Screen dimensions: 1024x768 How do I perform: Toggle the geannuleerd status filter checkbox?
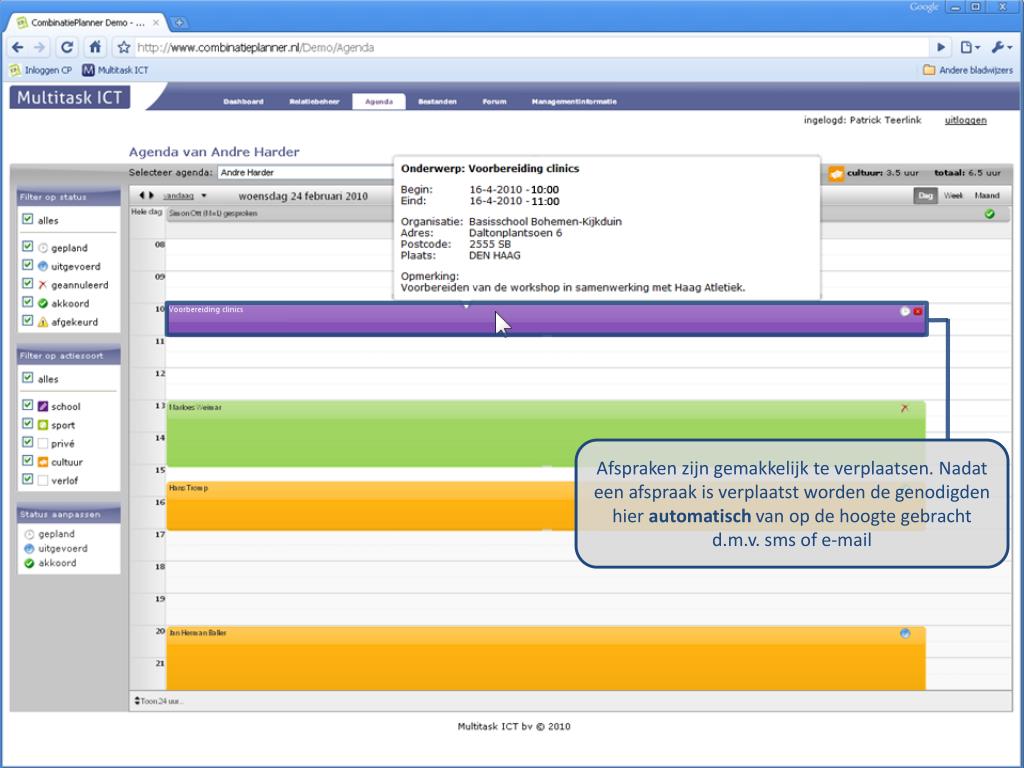click(27, 283)
